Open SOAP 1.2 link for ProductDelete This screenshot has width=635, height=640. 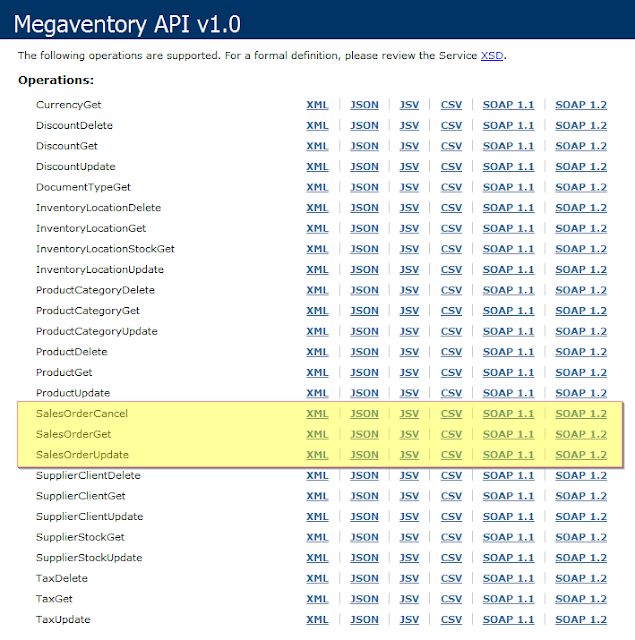(x=581, y=352)
